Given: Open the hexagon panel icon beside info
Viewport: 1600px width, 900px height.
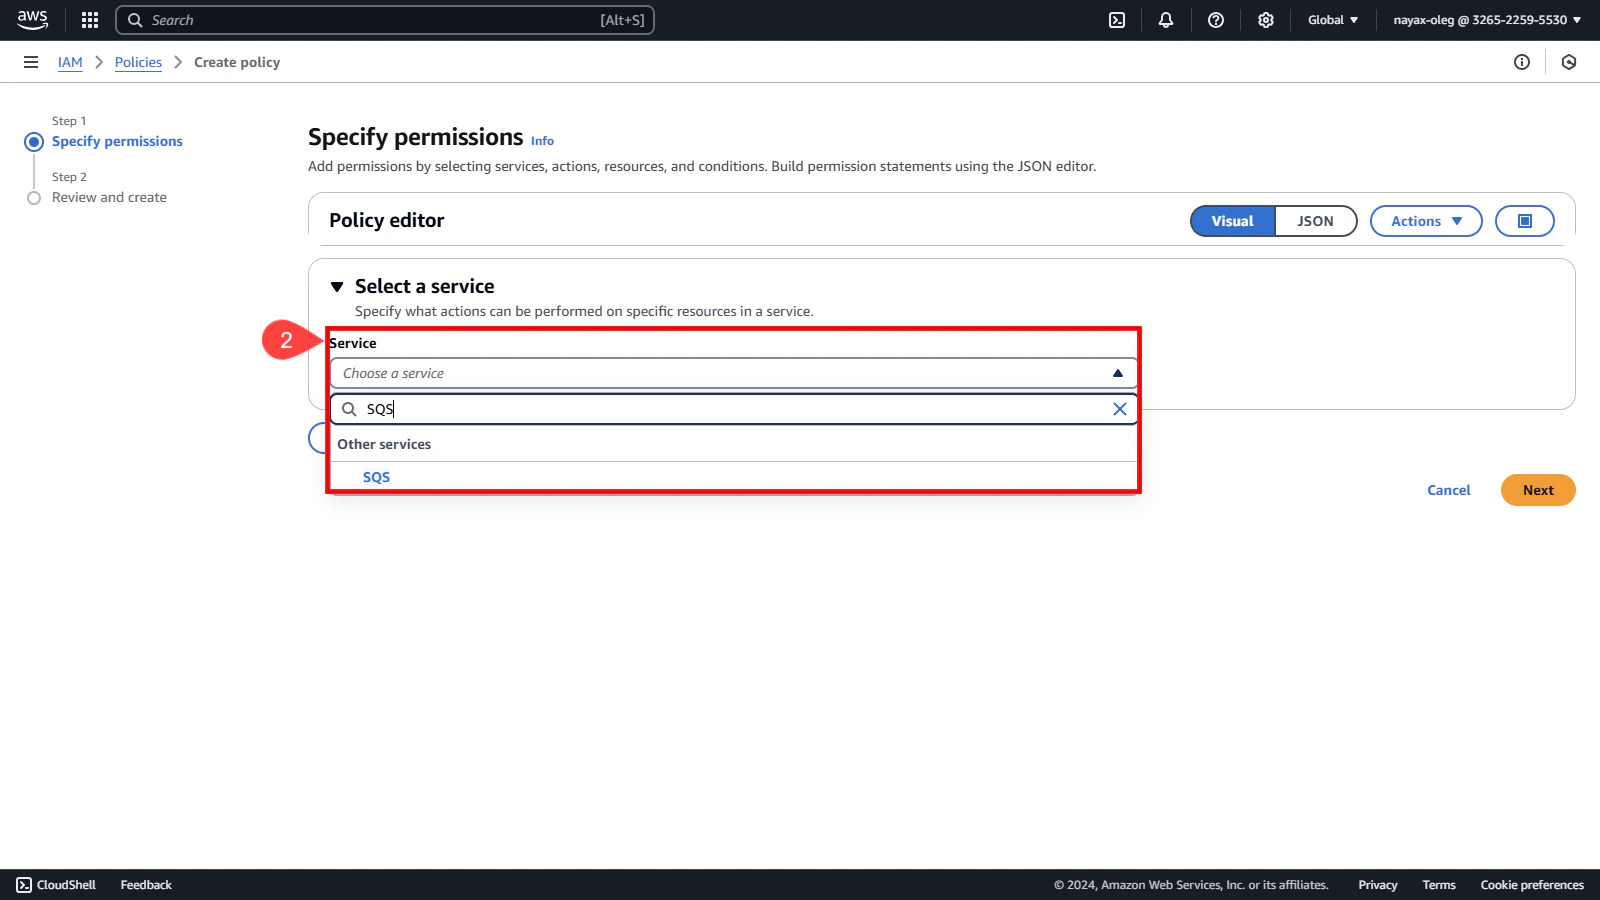Looking at the screenshot, I should pos(1569,62).
